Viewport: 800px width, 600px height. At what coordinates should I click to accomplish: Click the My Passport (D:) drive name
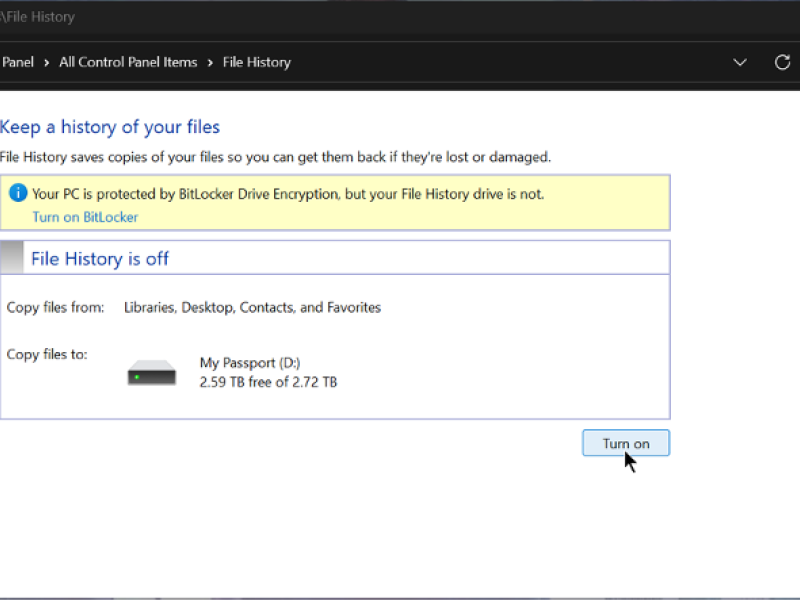tap(250, 363)
